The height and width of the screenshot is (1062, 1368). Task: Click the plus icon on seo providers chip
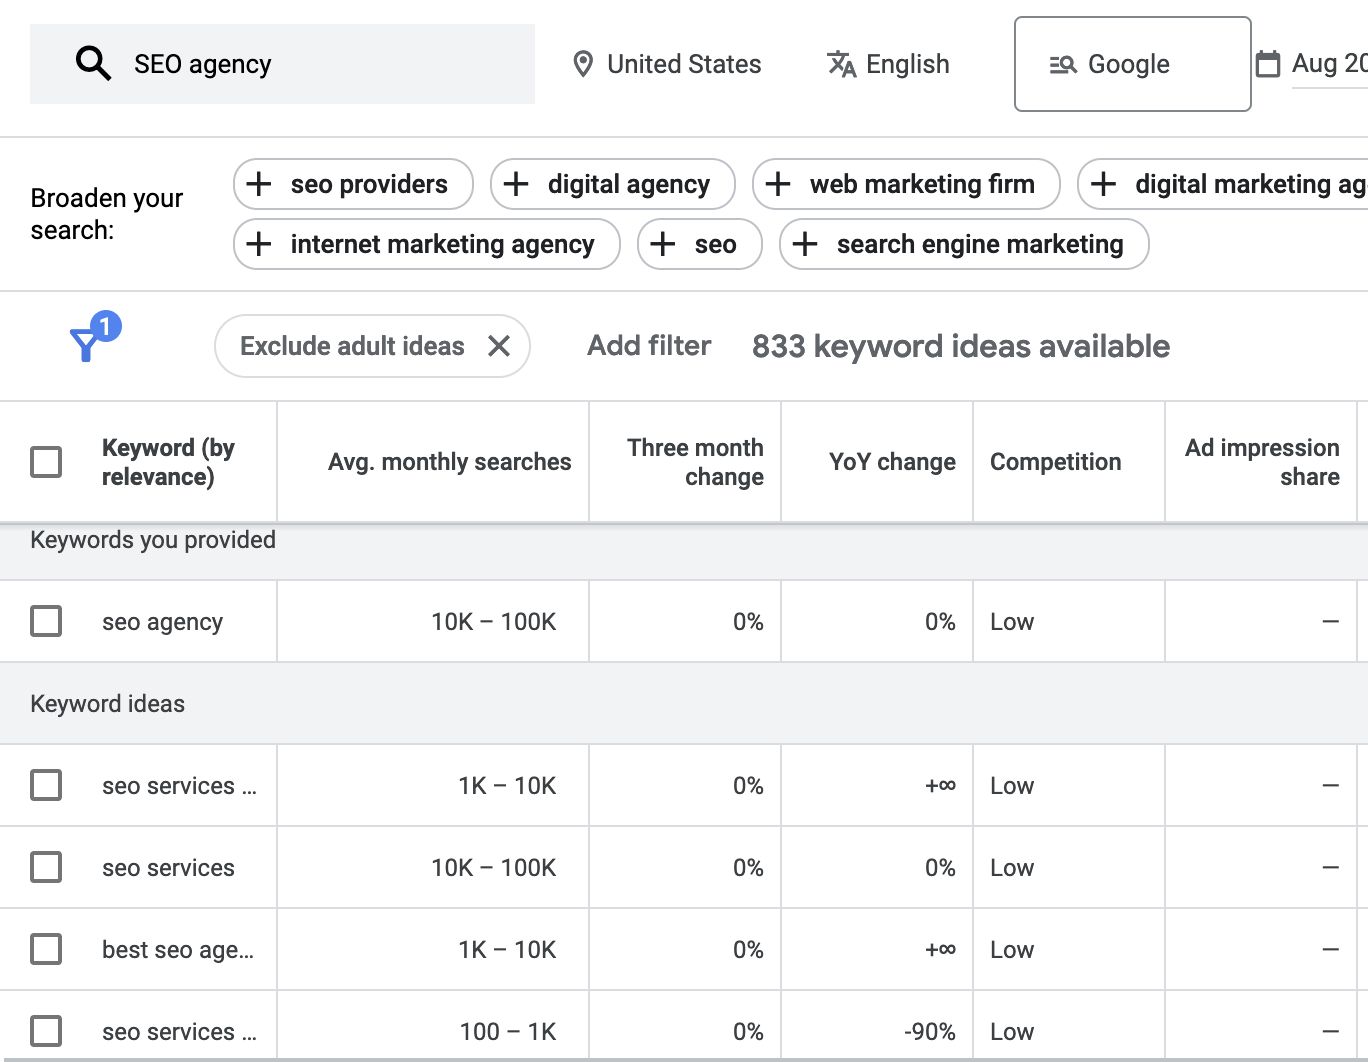pyautogui.click(x=259, y=184)
